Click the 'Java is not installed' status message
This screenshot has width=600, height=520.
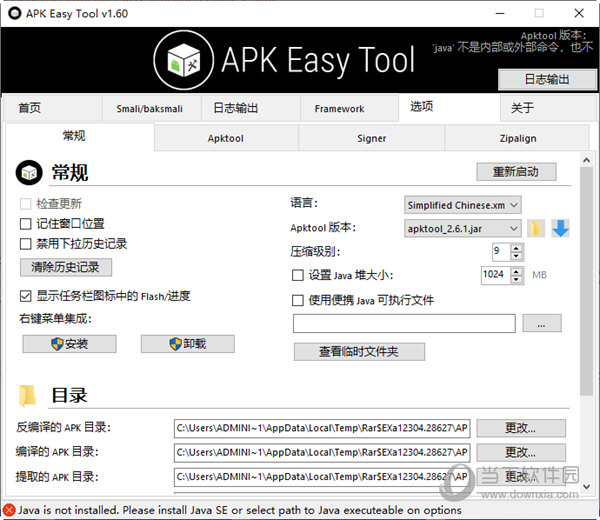click(x=240, y=510)
